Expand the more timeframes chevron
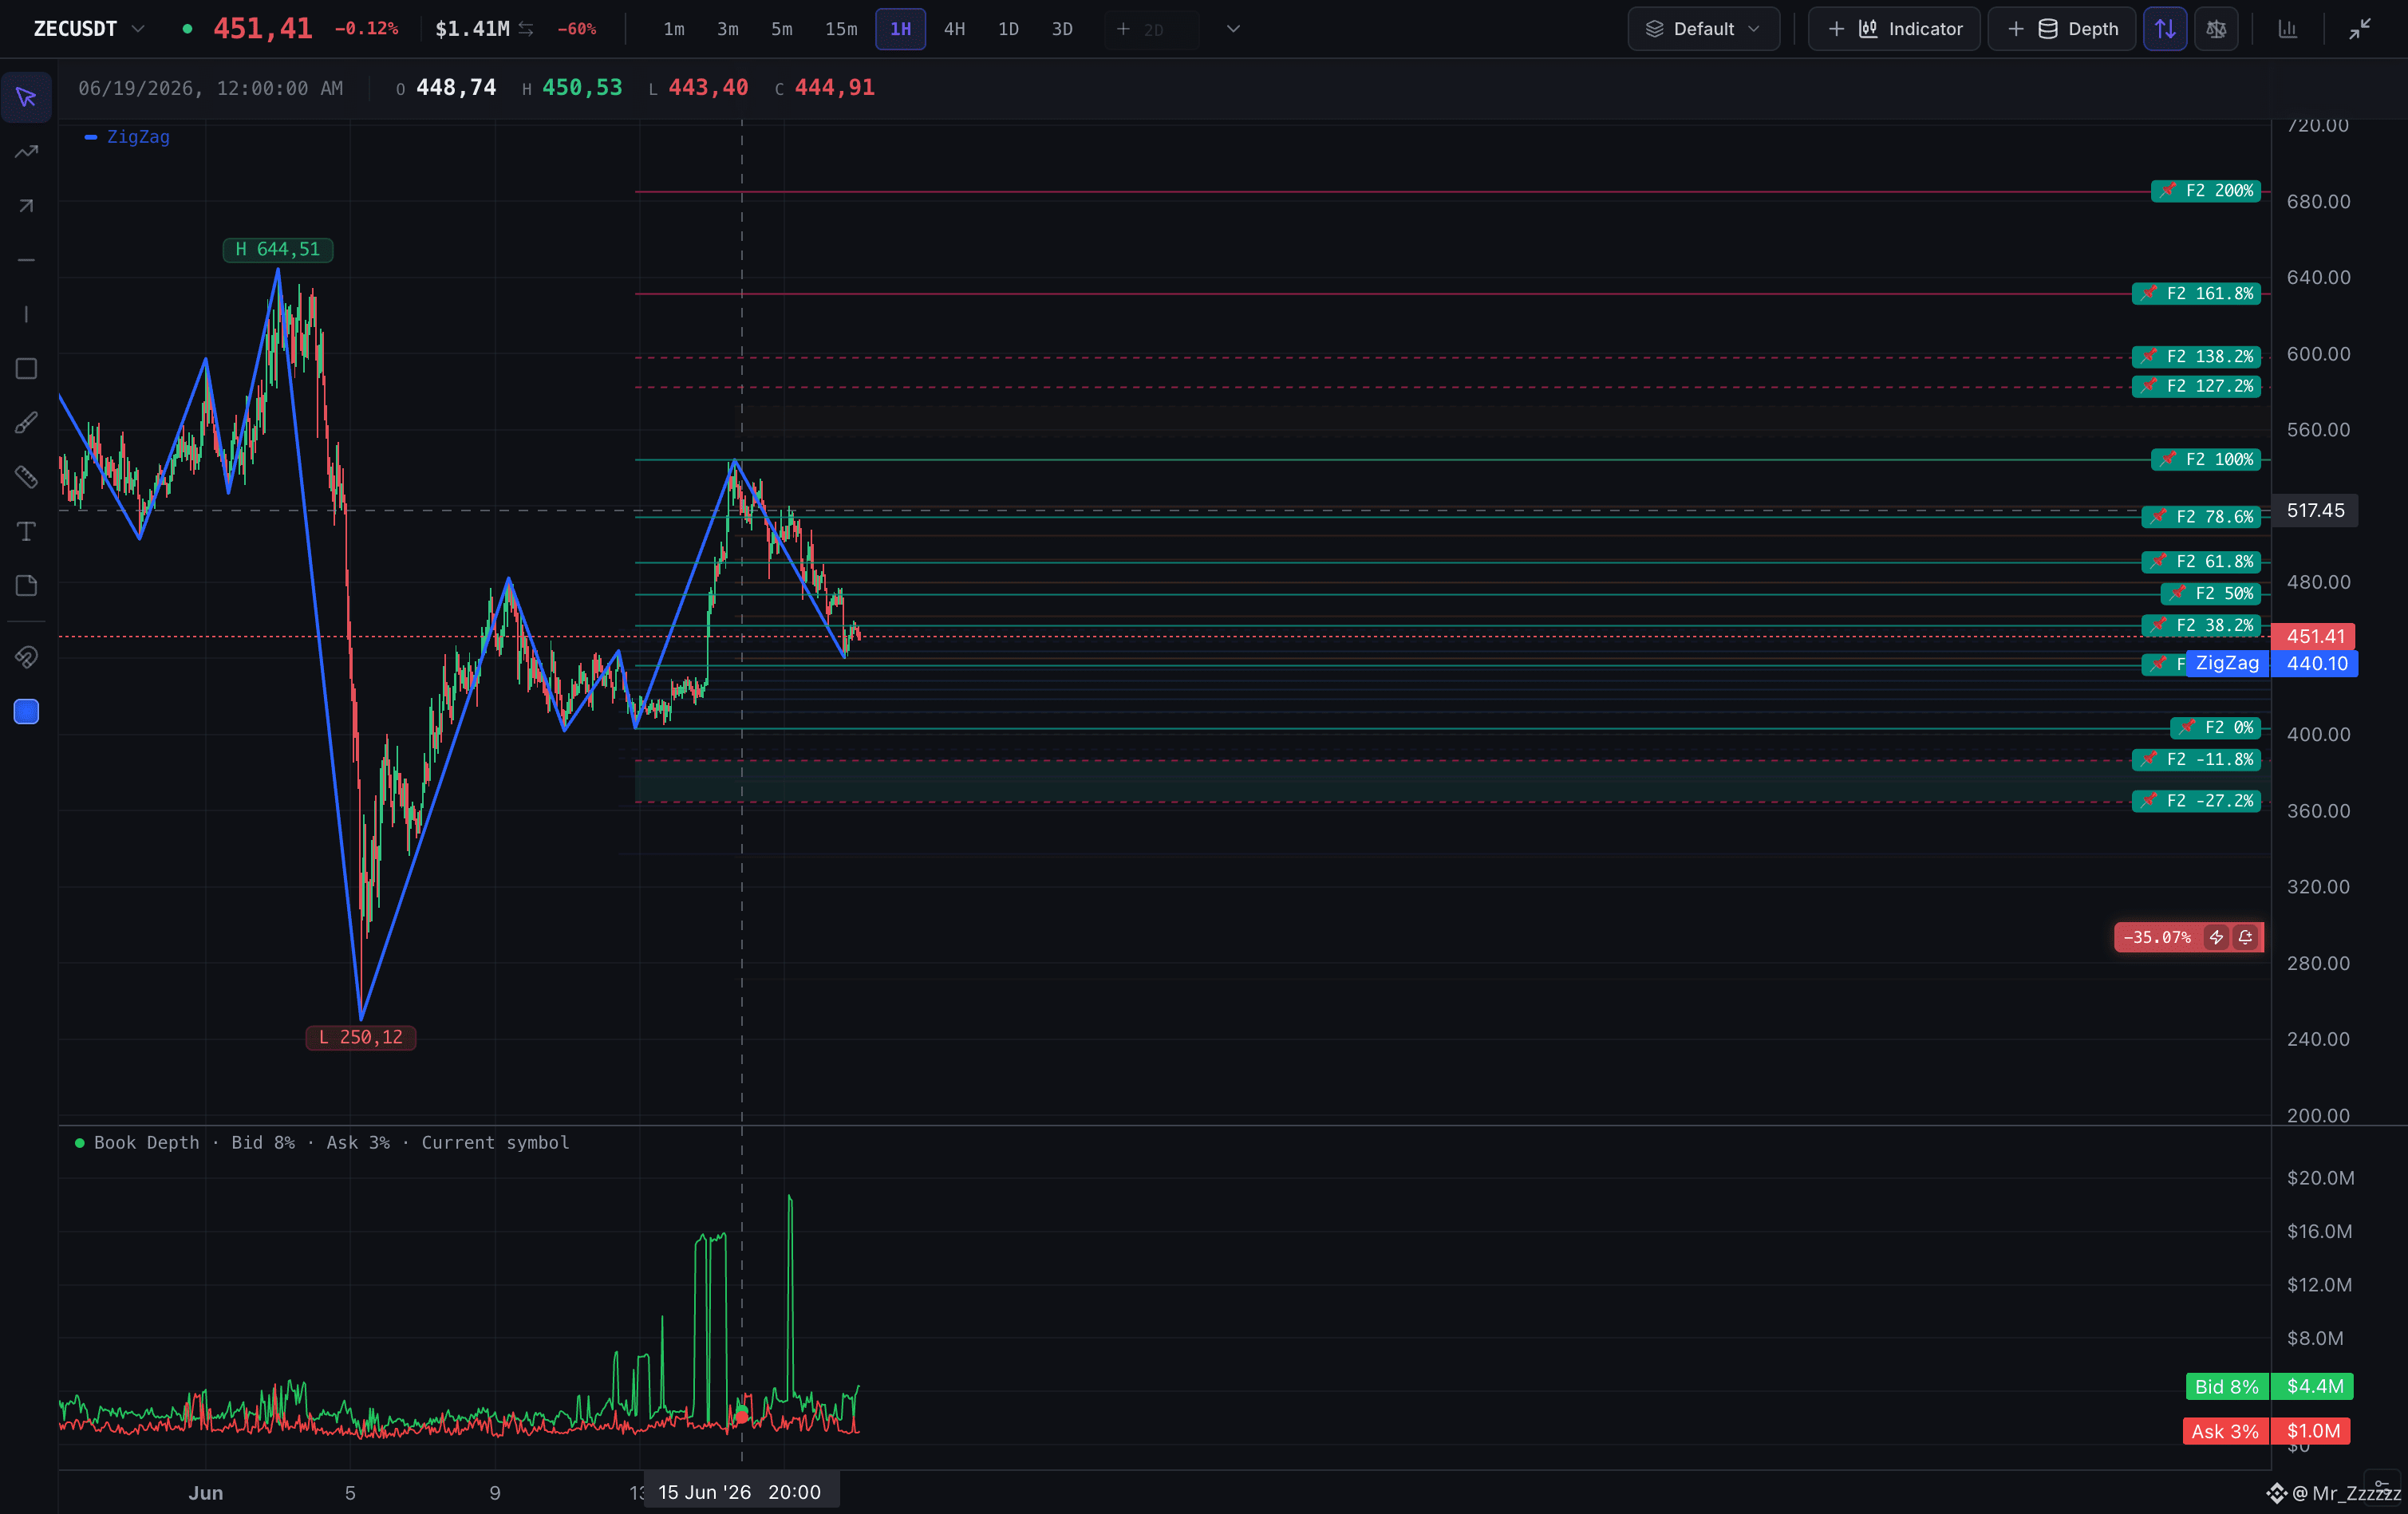This screenshot has height=1514, width=2408. 1233,29
